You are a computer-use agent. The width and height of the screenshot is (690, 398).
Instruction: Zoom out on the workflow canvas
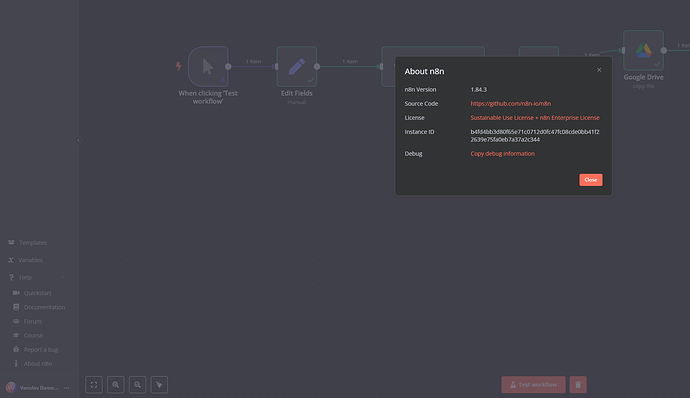(x=137, y=384)
